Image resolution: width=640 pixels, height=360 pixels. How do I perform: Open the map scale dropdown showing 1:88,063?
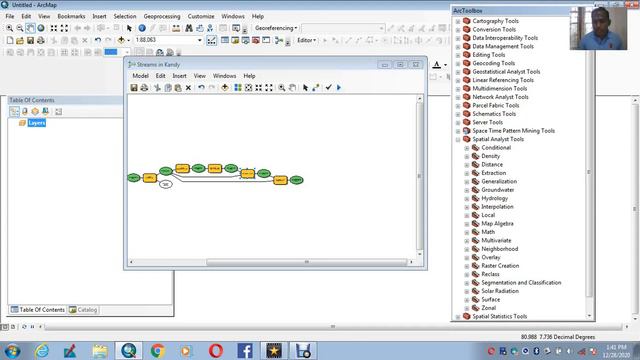click(x=200, y=40)
